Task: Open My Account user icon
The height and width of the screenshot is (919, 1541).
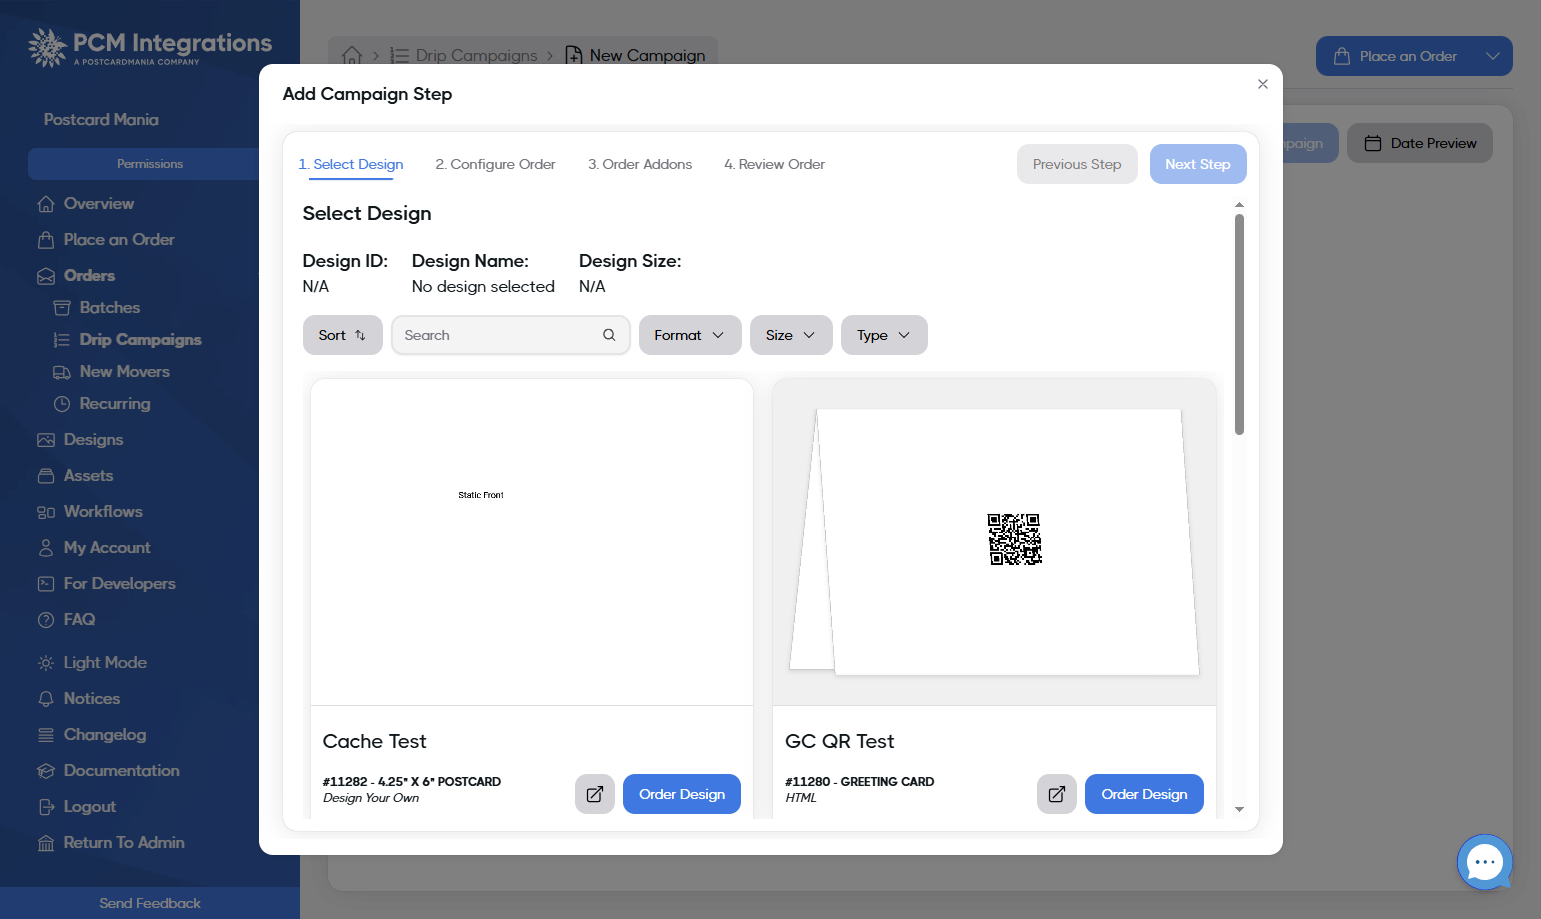Action: coord(46,547)
